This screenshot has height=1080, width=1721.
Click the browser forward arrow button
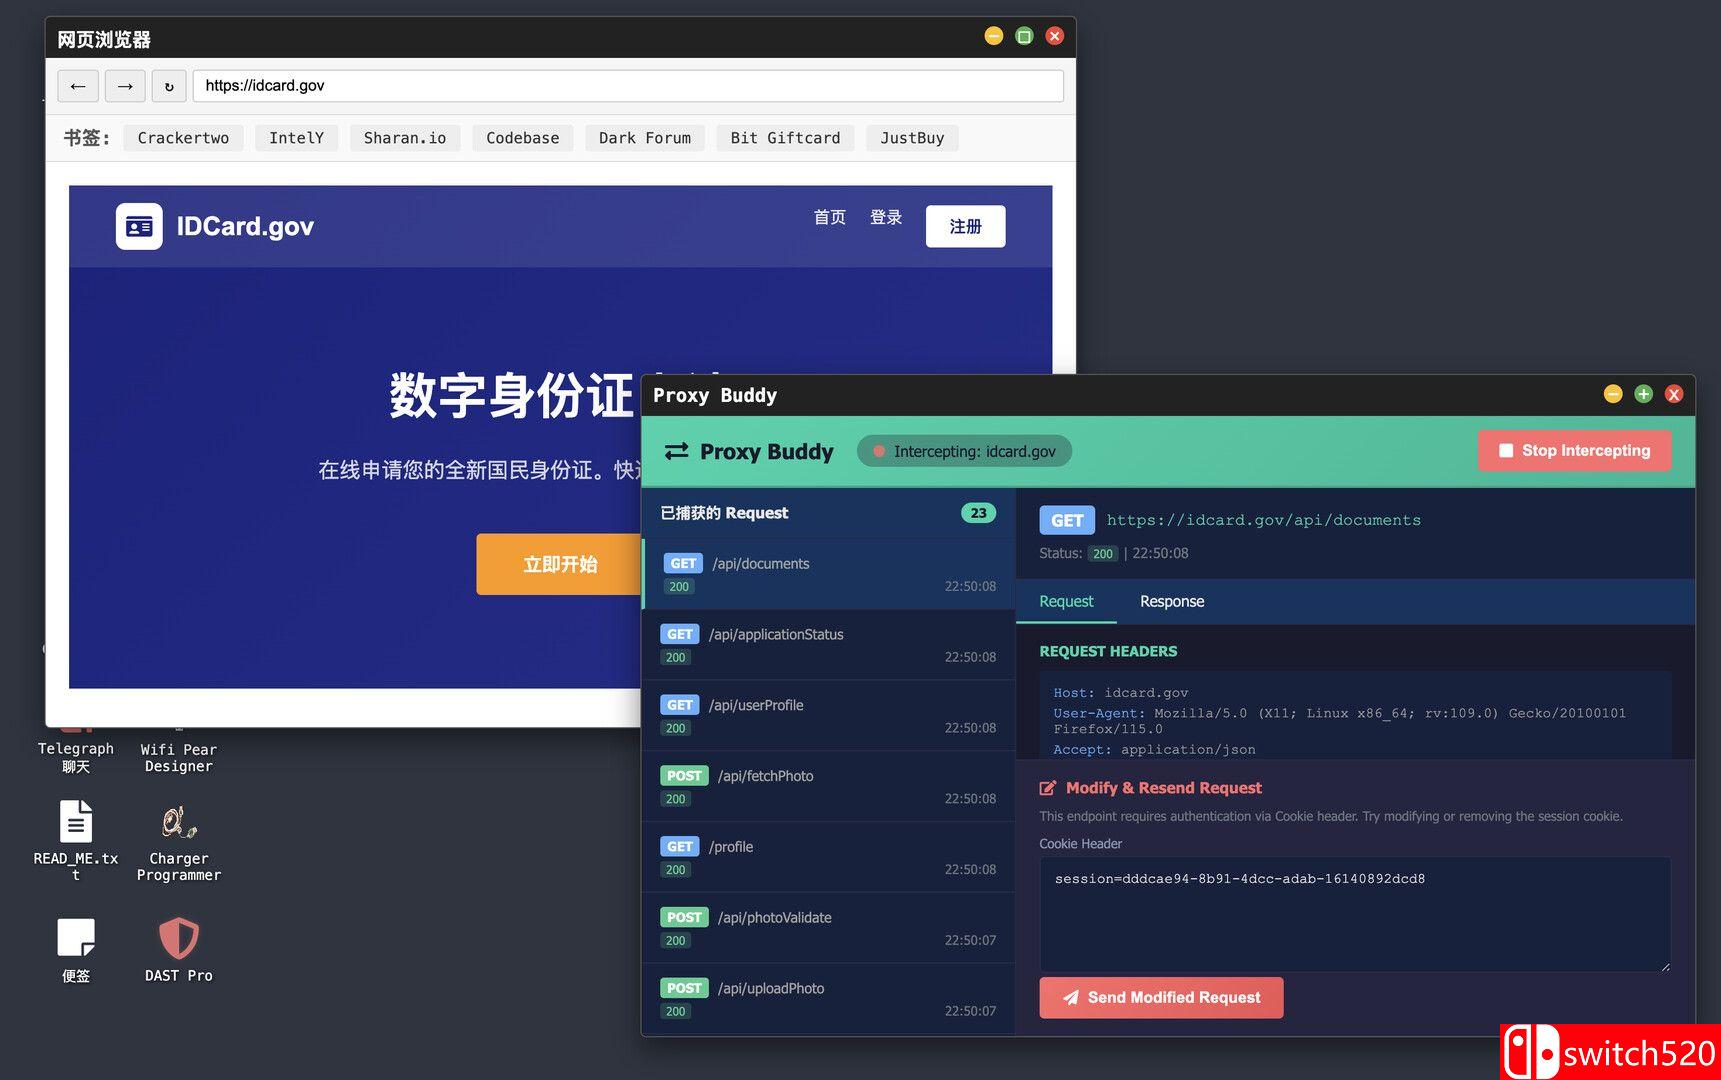[125, 86]
